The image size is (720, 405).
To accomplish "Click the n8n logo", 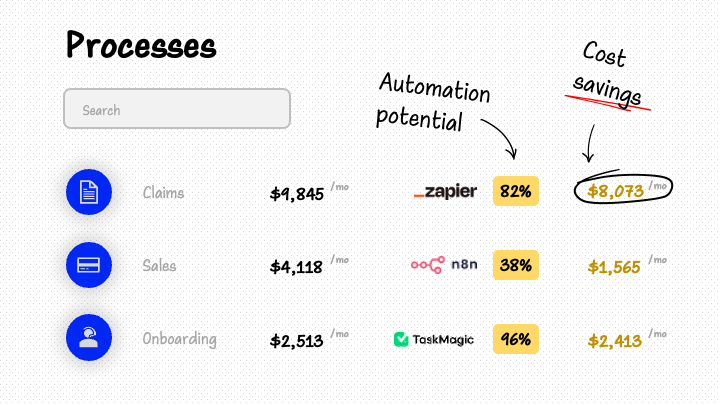I will pyautogui.click(x=444, y=264).
